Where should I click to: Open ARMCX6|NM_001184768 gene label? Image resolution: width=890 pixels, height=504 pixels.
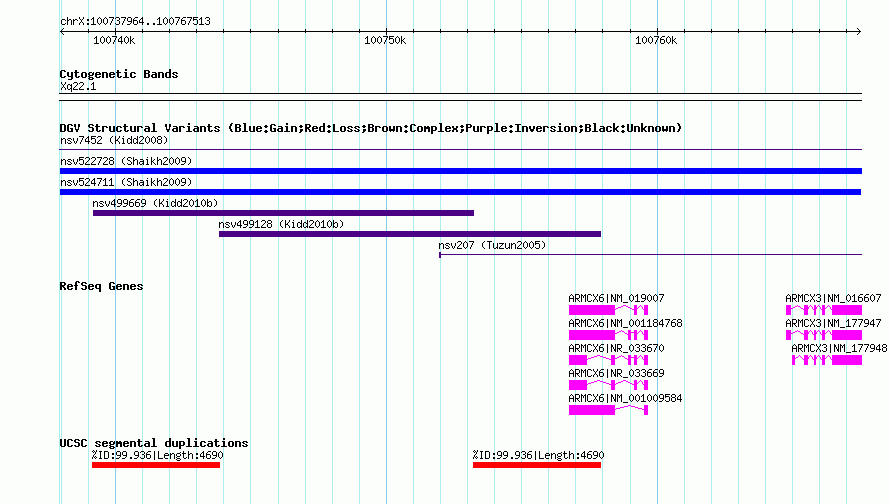pyautogui.click(x=625, y=323)
